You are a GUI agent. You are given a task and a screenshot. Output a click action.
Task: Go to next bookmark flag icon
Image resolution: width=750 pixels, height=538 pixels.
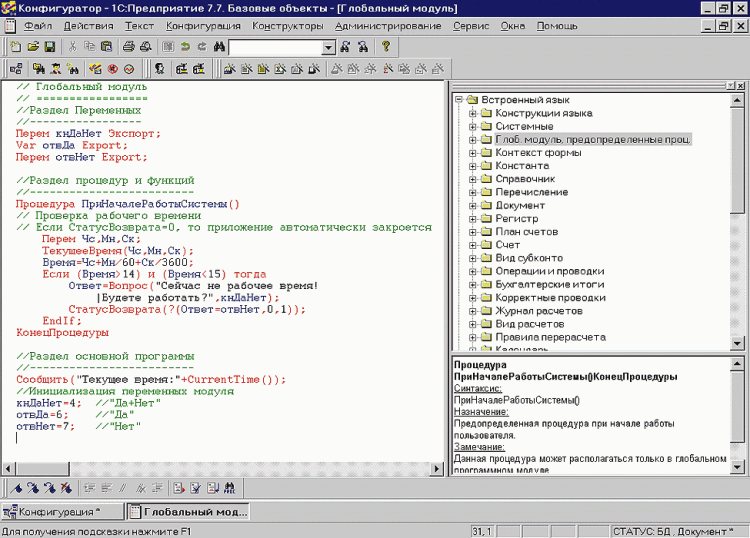33,488
